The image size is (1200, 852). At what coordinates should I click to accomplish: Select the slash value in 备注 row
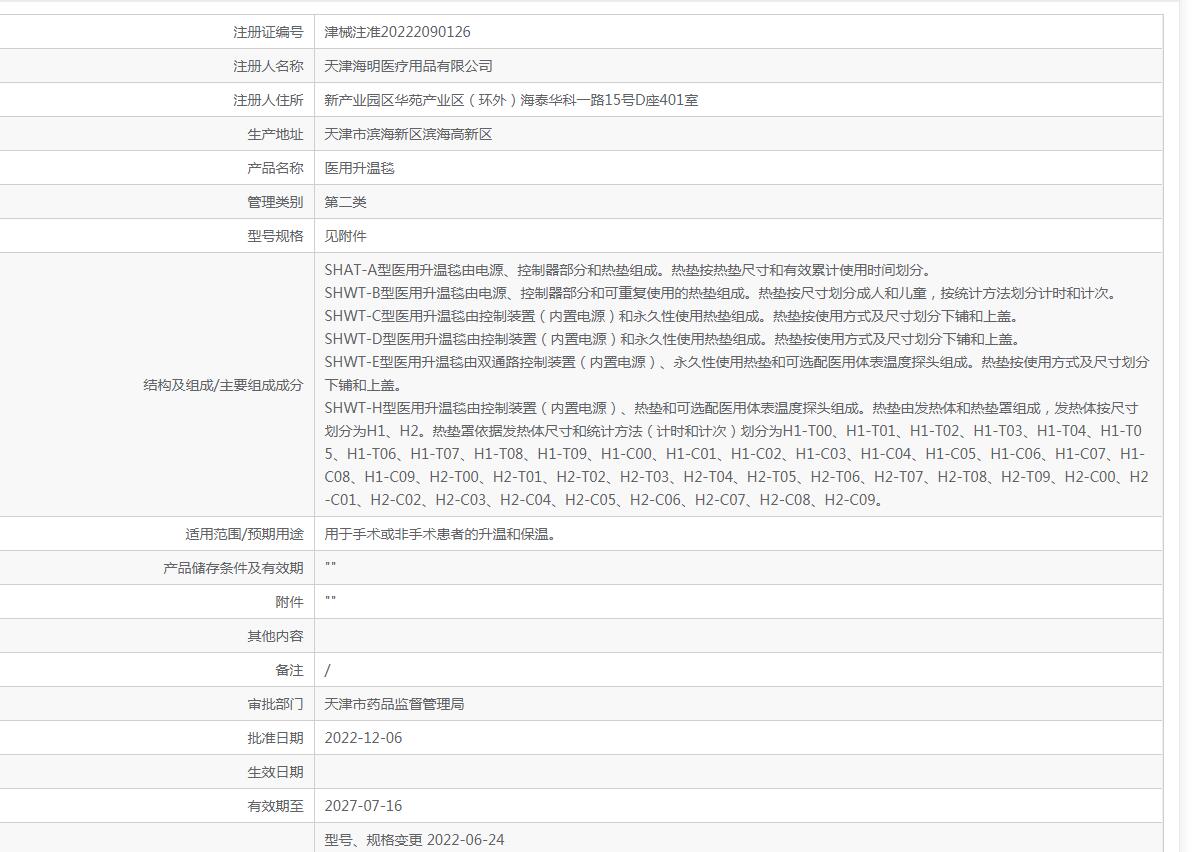point(327,670)
